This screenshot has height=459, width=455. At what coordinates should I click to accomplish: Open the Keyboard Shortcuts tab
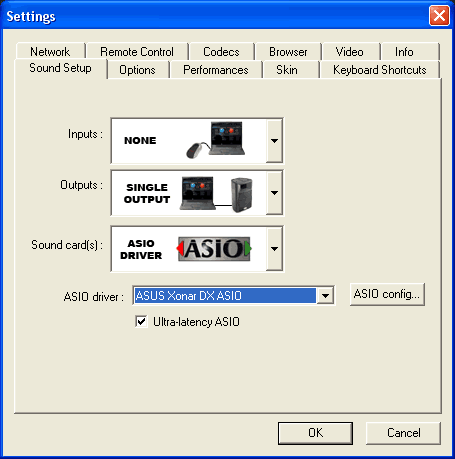(x=380, y=70)
